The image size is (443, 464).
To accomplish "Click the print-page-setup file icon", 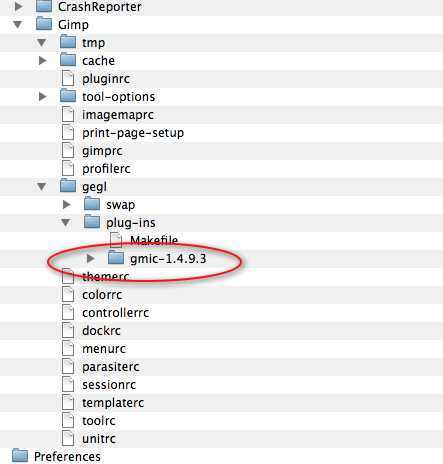I will tap(68, 133).
